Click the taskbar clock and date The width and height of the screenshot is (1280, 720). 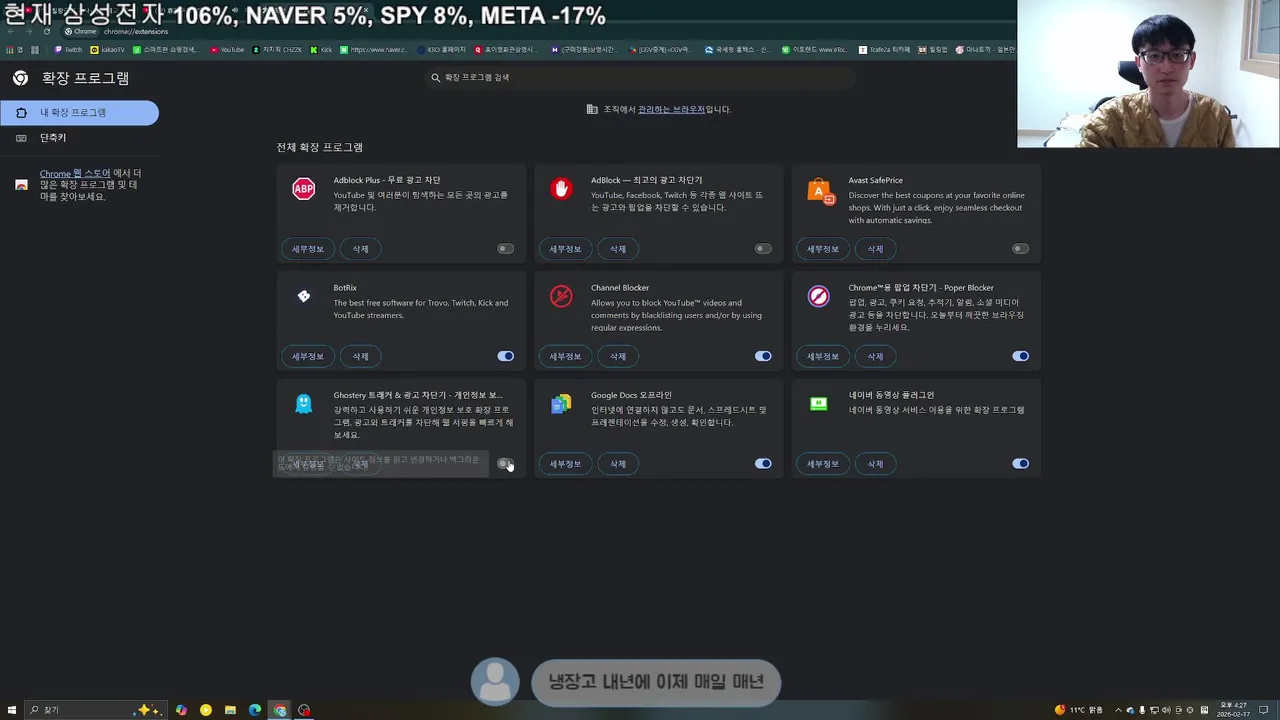pos(1232,710)
